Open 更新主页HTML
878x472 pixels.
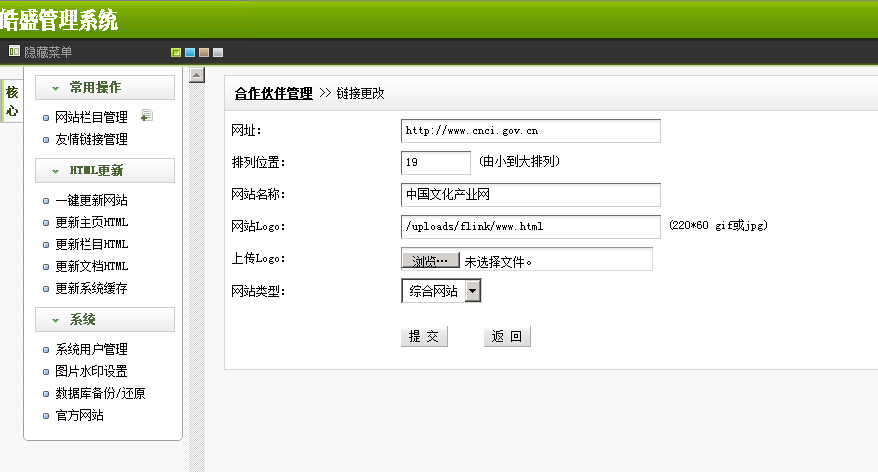pyautogui.click(x=92, y=222)
